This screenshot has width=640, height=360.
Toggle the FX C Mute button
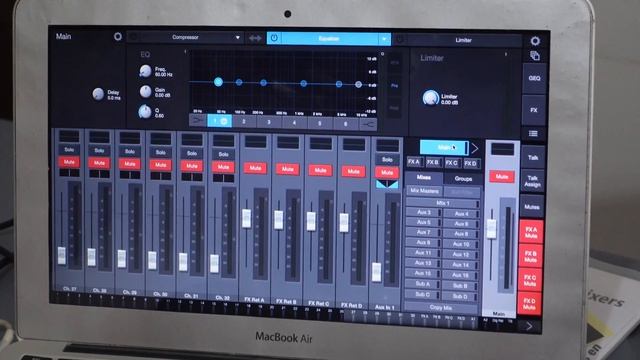[530, 280]
